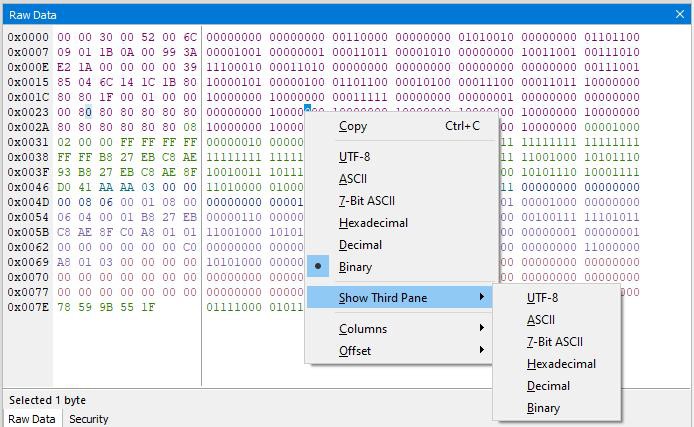Choose Decimal in the Show Third Pane submenu
The height and width of the screenshot is (427, 694).
pos(557,386)
